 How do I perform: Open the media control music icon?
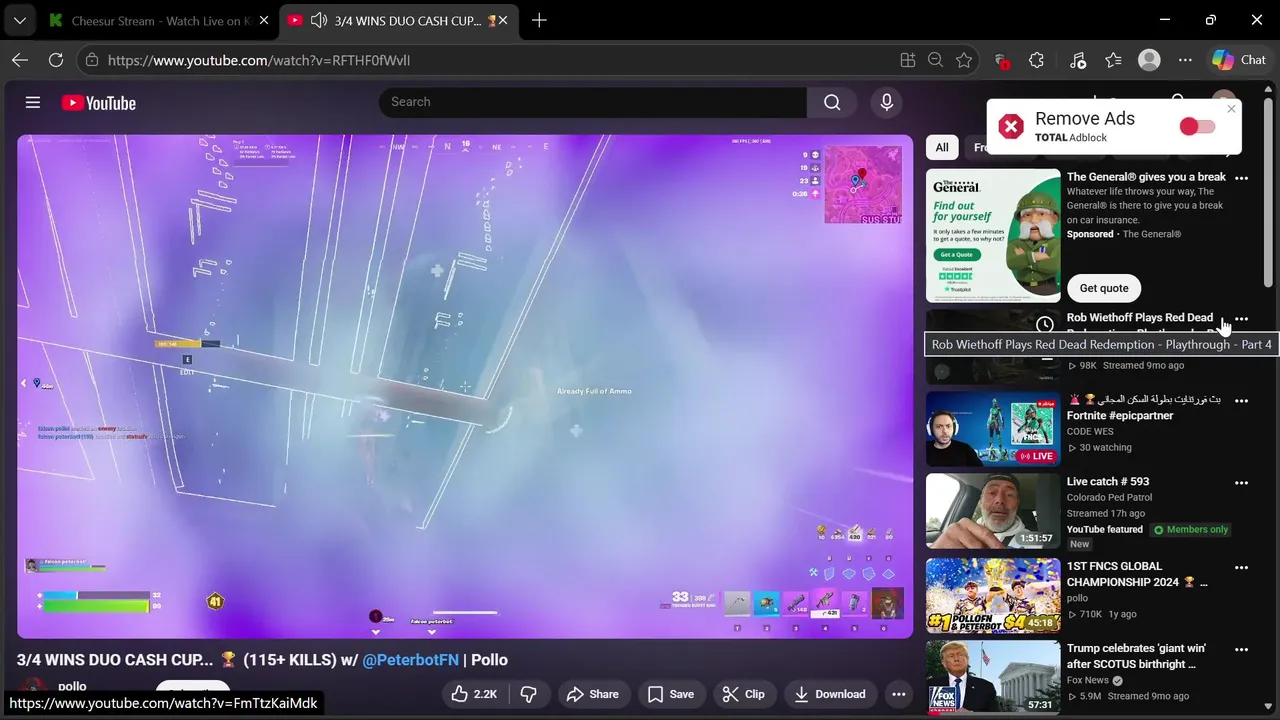tap(1078, 60)
